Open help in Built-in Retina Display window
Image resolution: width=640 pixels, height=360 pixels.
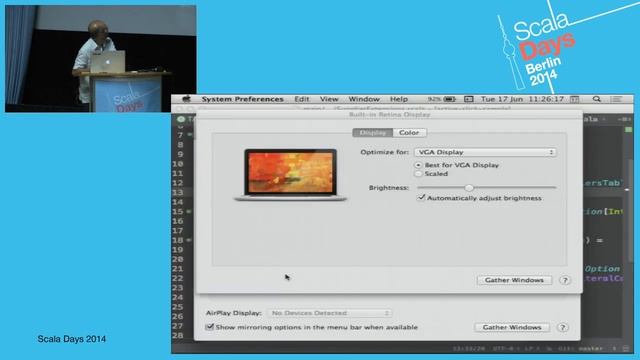[x=565, y=280]
